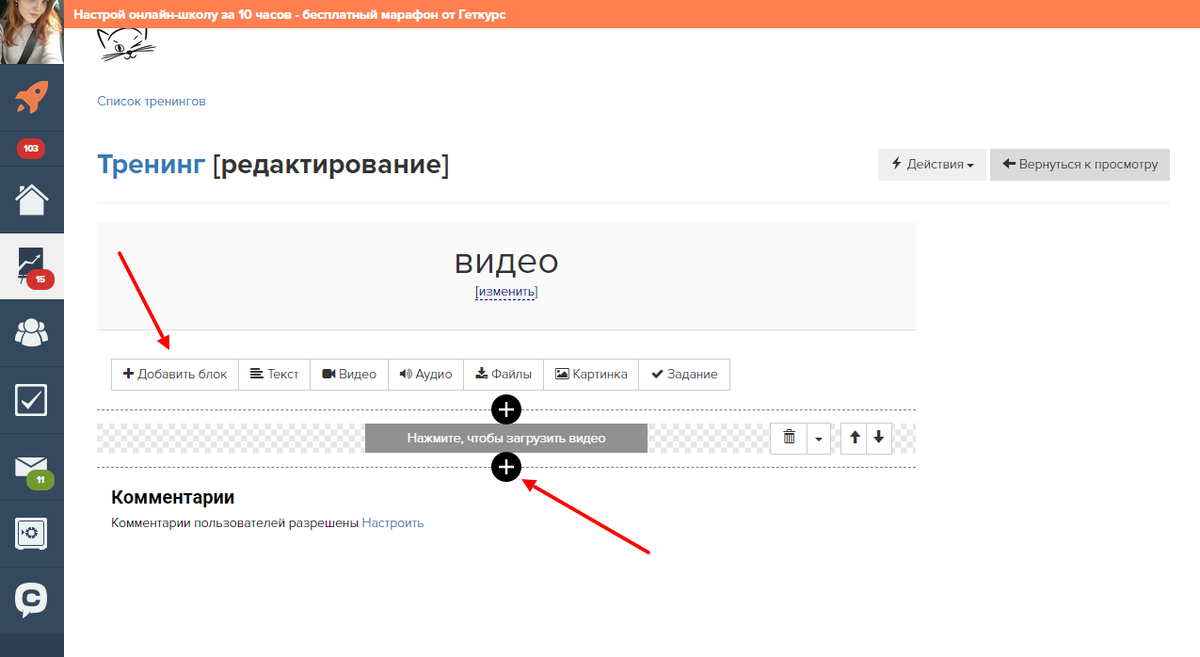The image size is (1200, 657).
Task: Open the chat bubble sidebar icon
Action: [x=31, y=600]
